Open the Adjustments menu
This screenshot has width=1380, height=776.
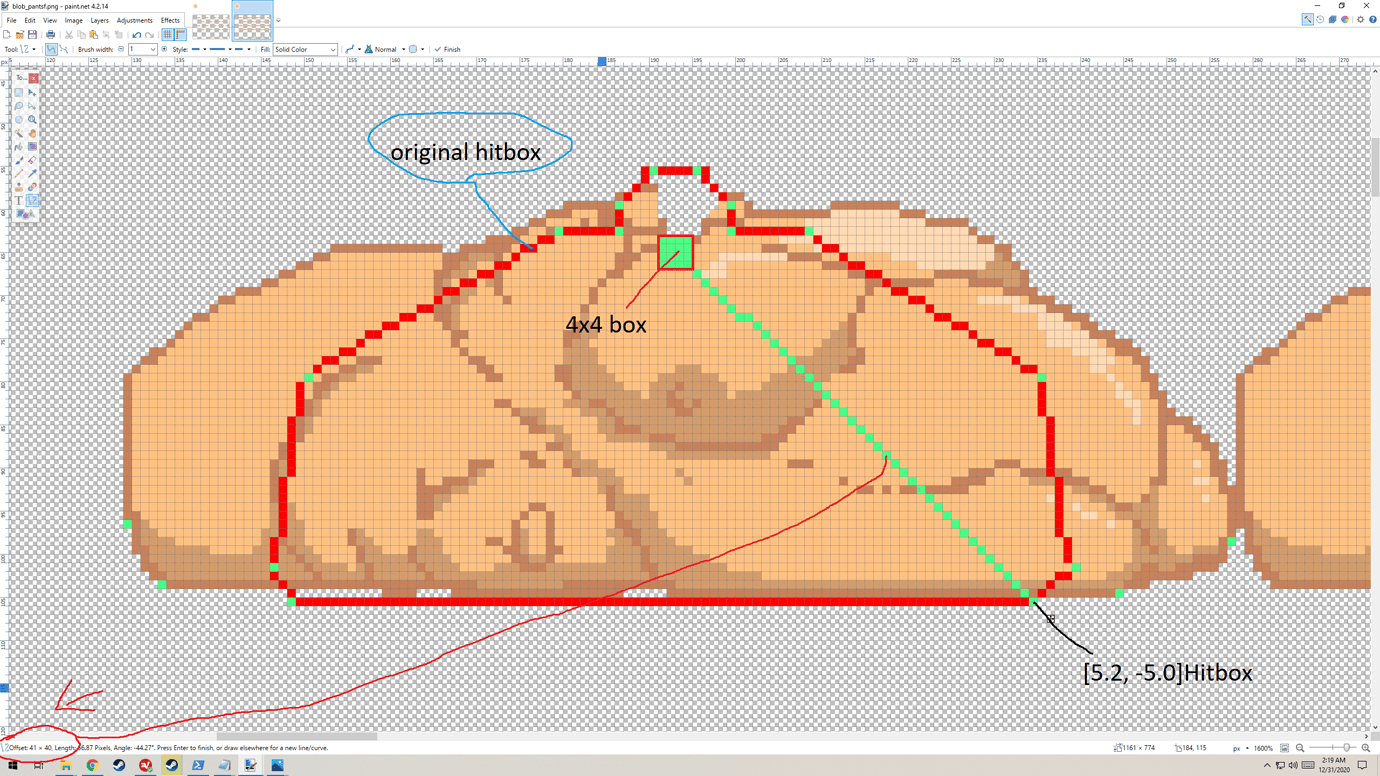(134, 20)
